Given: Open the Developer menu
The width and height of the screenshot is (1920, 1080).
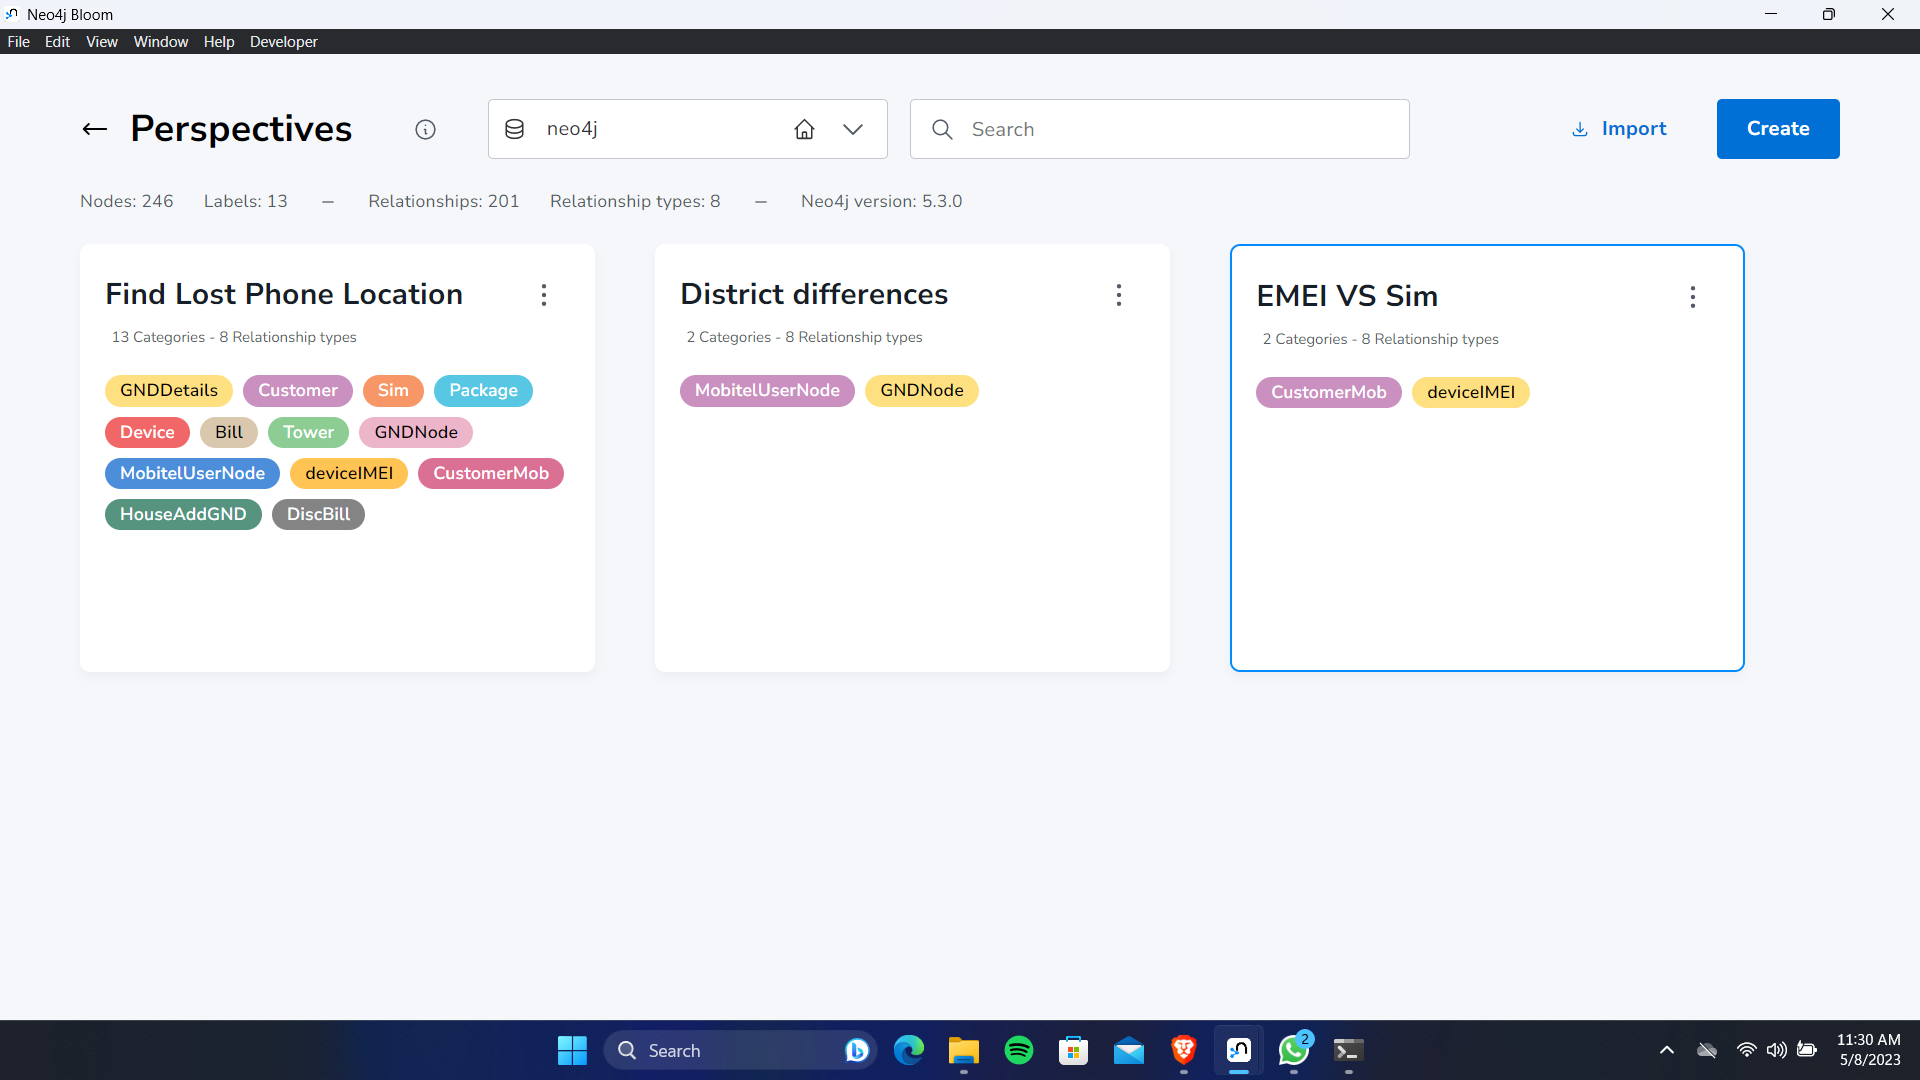Looking at the screenshot, I should point(283,41).
